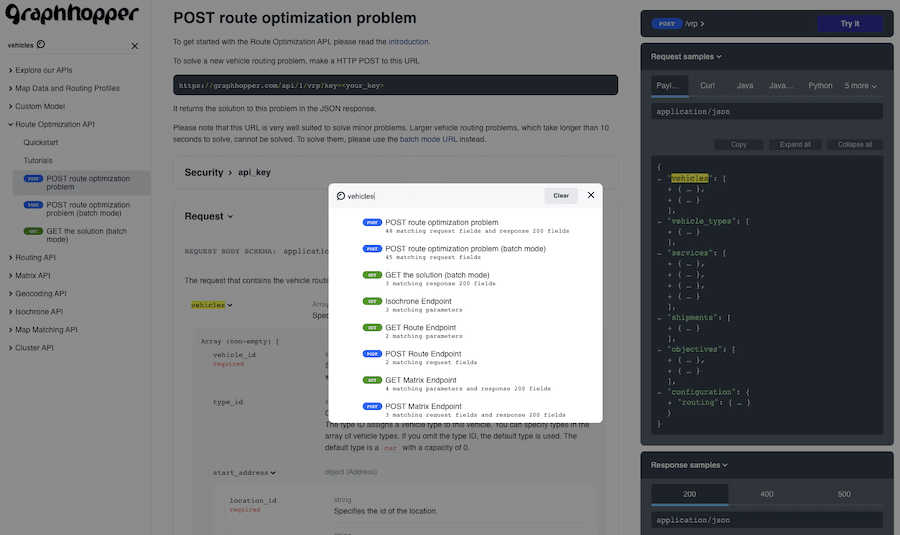Close the search results dialog with X
Image resolution: width=900 pixels, height=535 pixels.
pyautogui.click(x=591, y=195)
